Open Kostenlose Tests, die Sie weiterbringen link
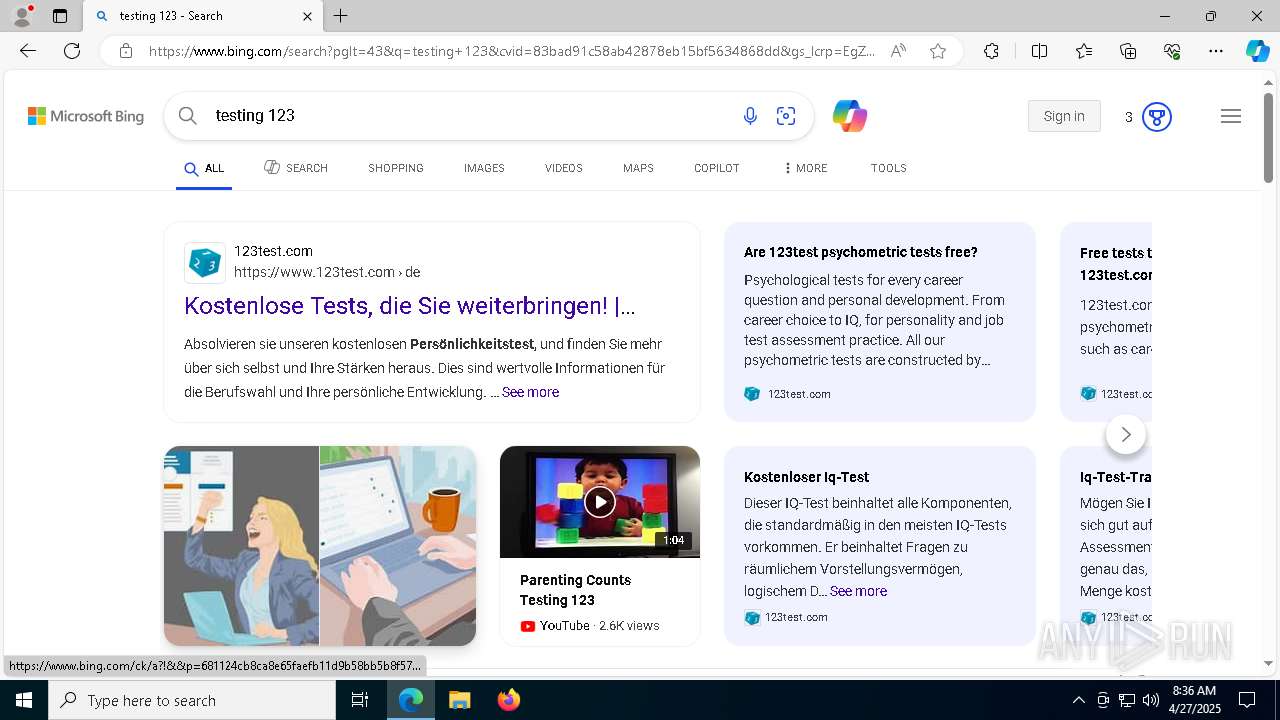 click(x=409, y=306)
